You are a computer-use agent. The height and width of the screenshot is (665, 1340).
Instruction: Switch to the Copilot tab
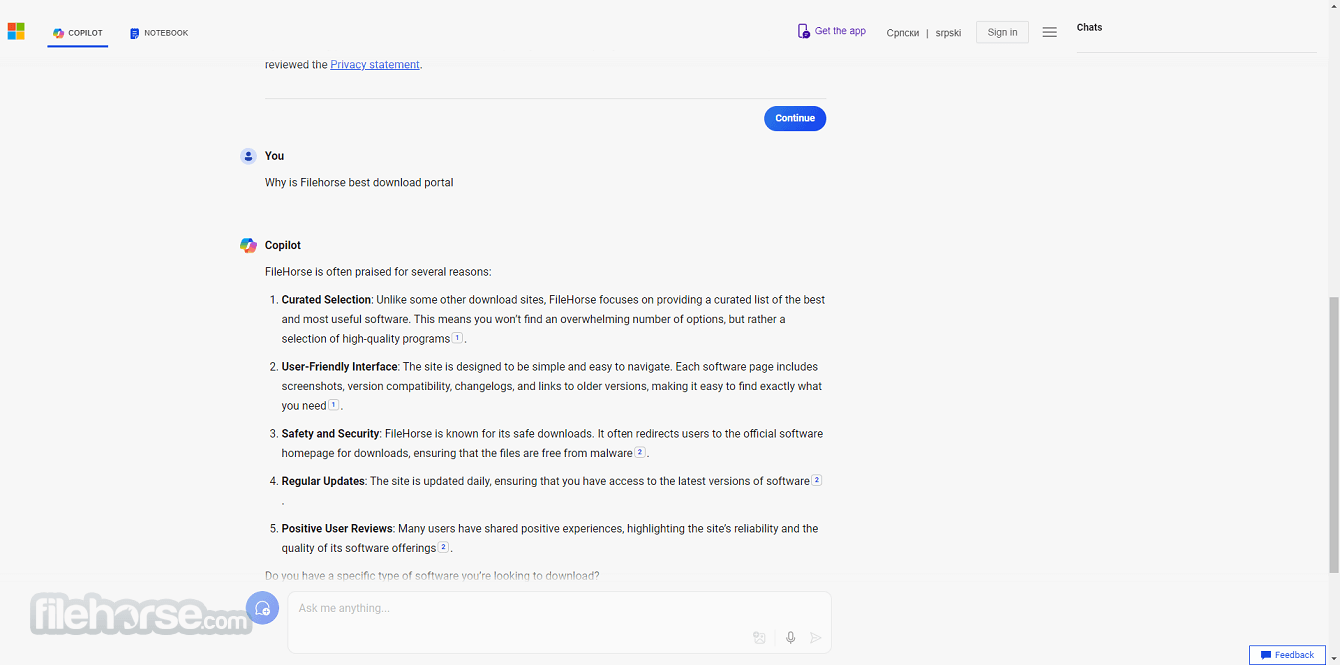coord(78,33)
